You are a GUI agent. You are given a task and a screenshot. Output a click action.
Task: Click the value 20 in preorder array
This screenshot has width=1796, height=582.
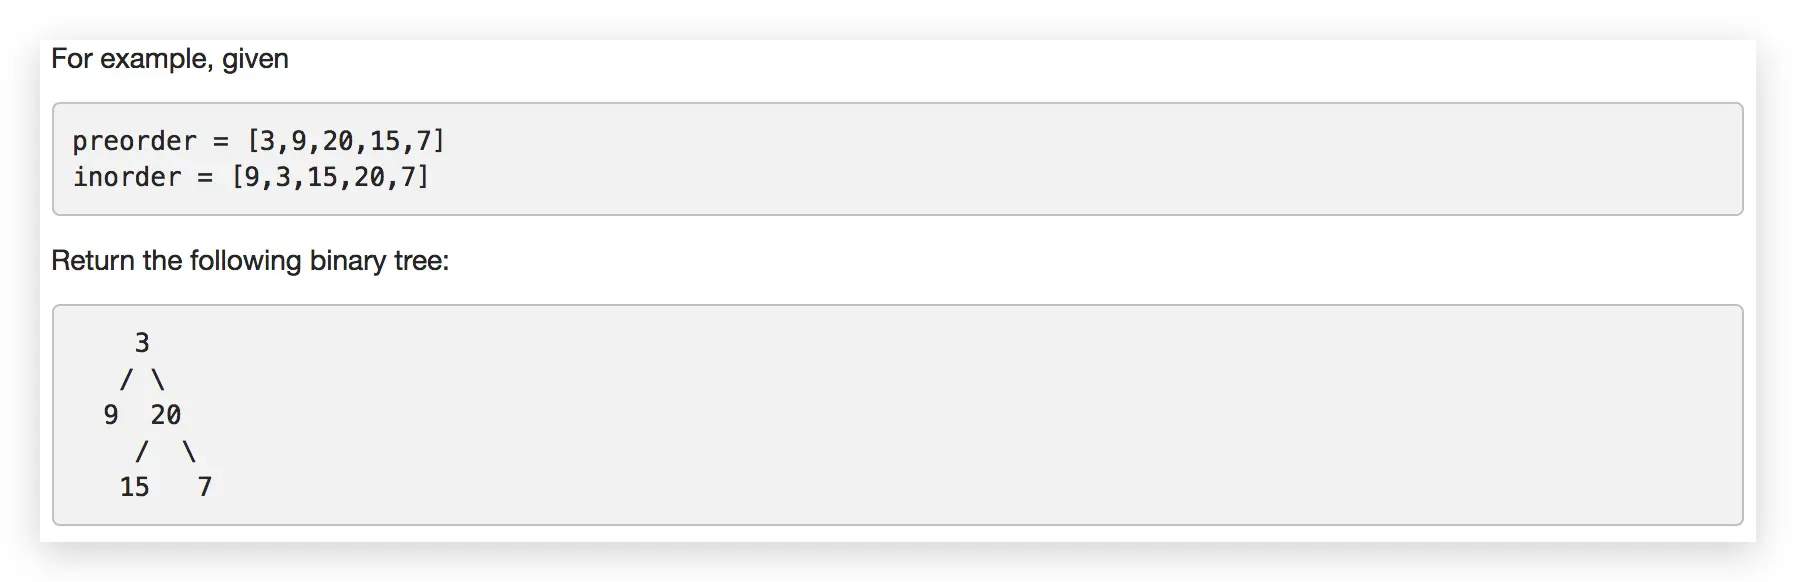tap(338, 141)
